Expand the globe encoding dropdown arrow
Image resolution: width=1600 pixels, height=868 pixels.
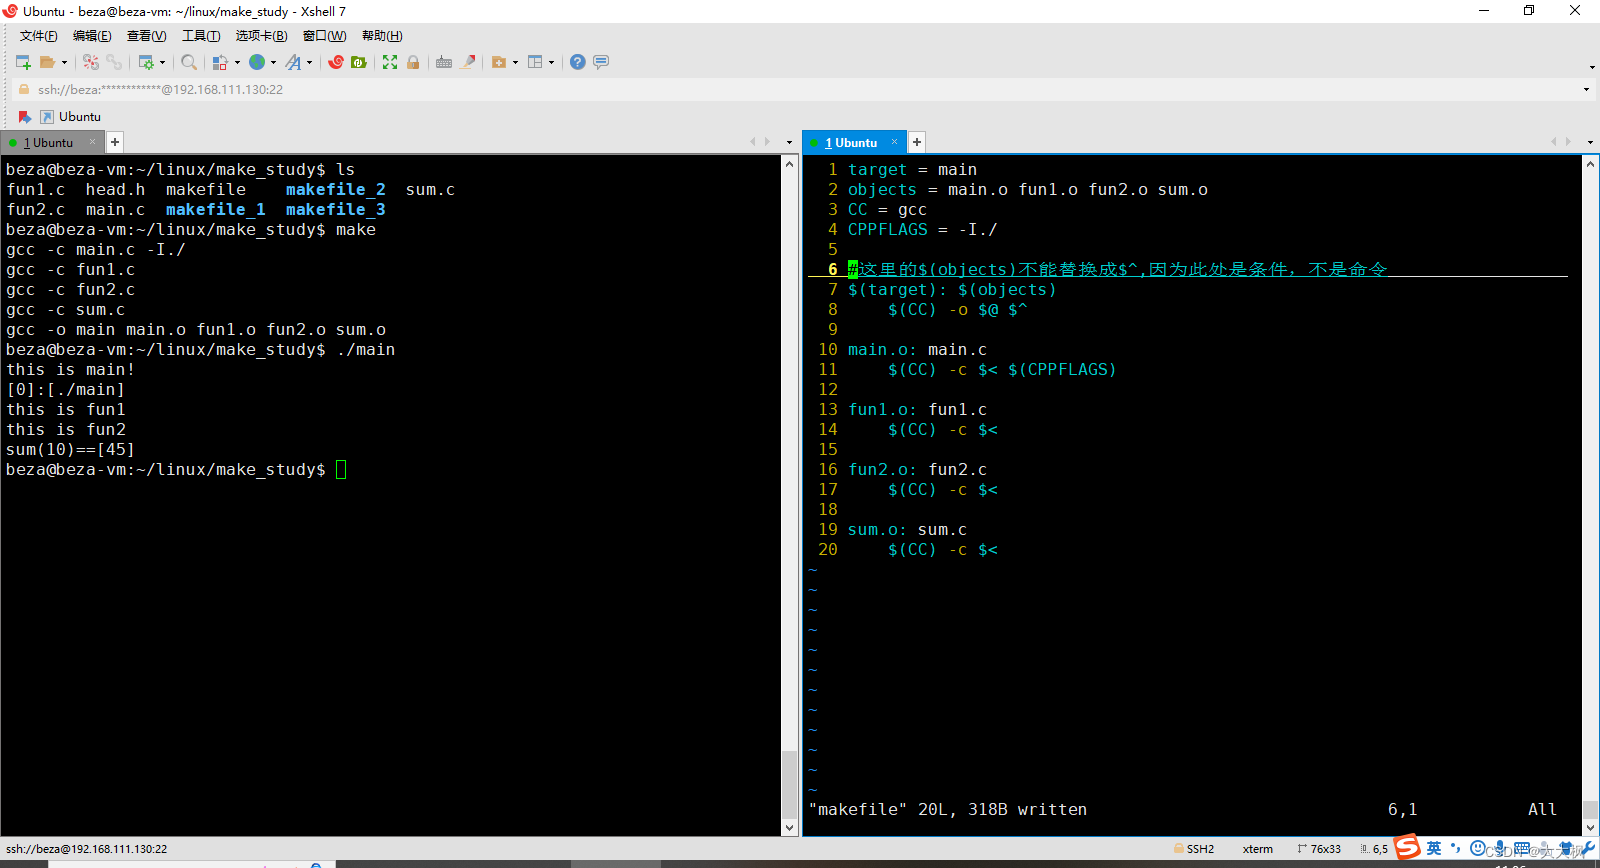tap(273, 62)
